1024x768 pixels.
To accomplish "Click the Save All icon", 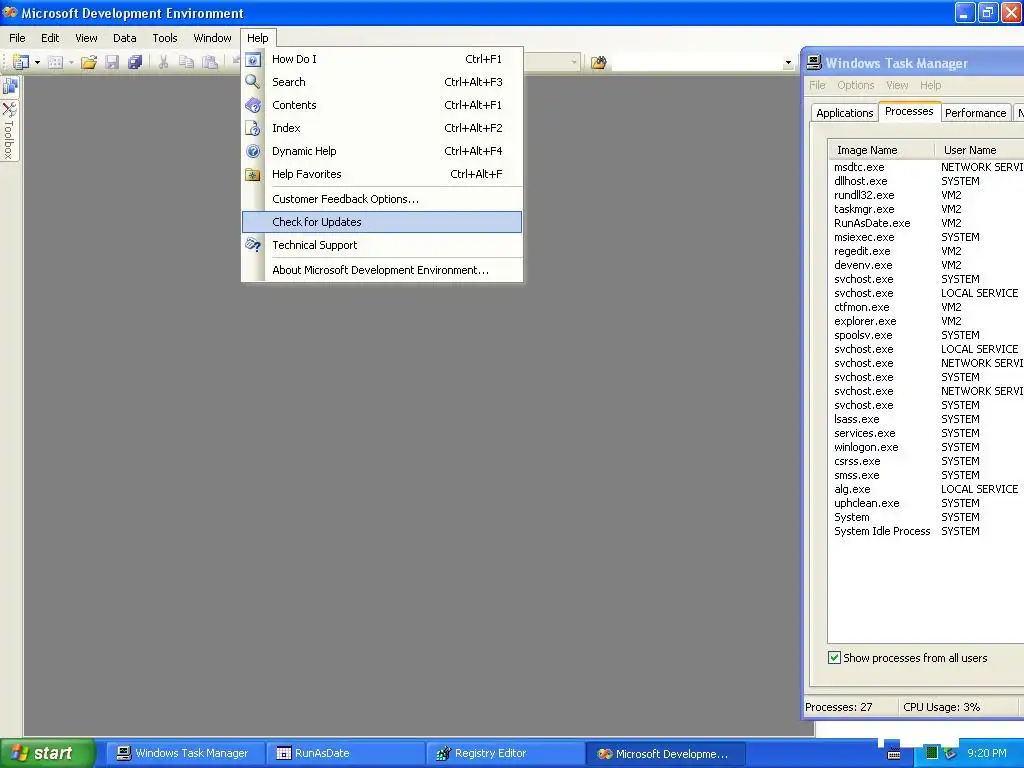I will click(x=135, y=62).
